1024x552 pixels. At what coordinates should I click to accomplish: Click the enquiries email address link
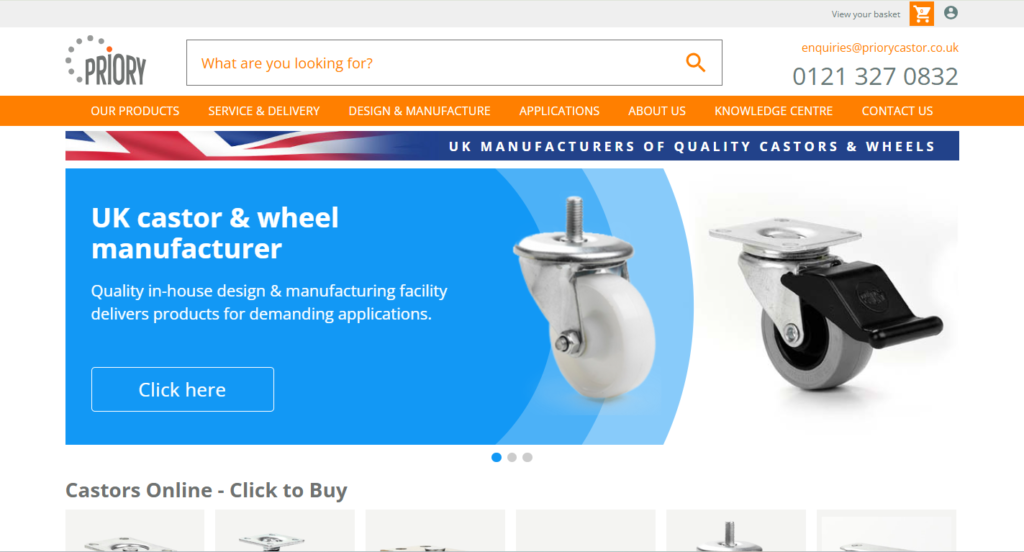(x=880, y=48)
